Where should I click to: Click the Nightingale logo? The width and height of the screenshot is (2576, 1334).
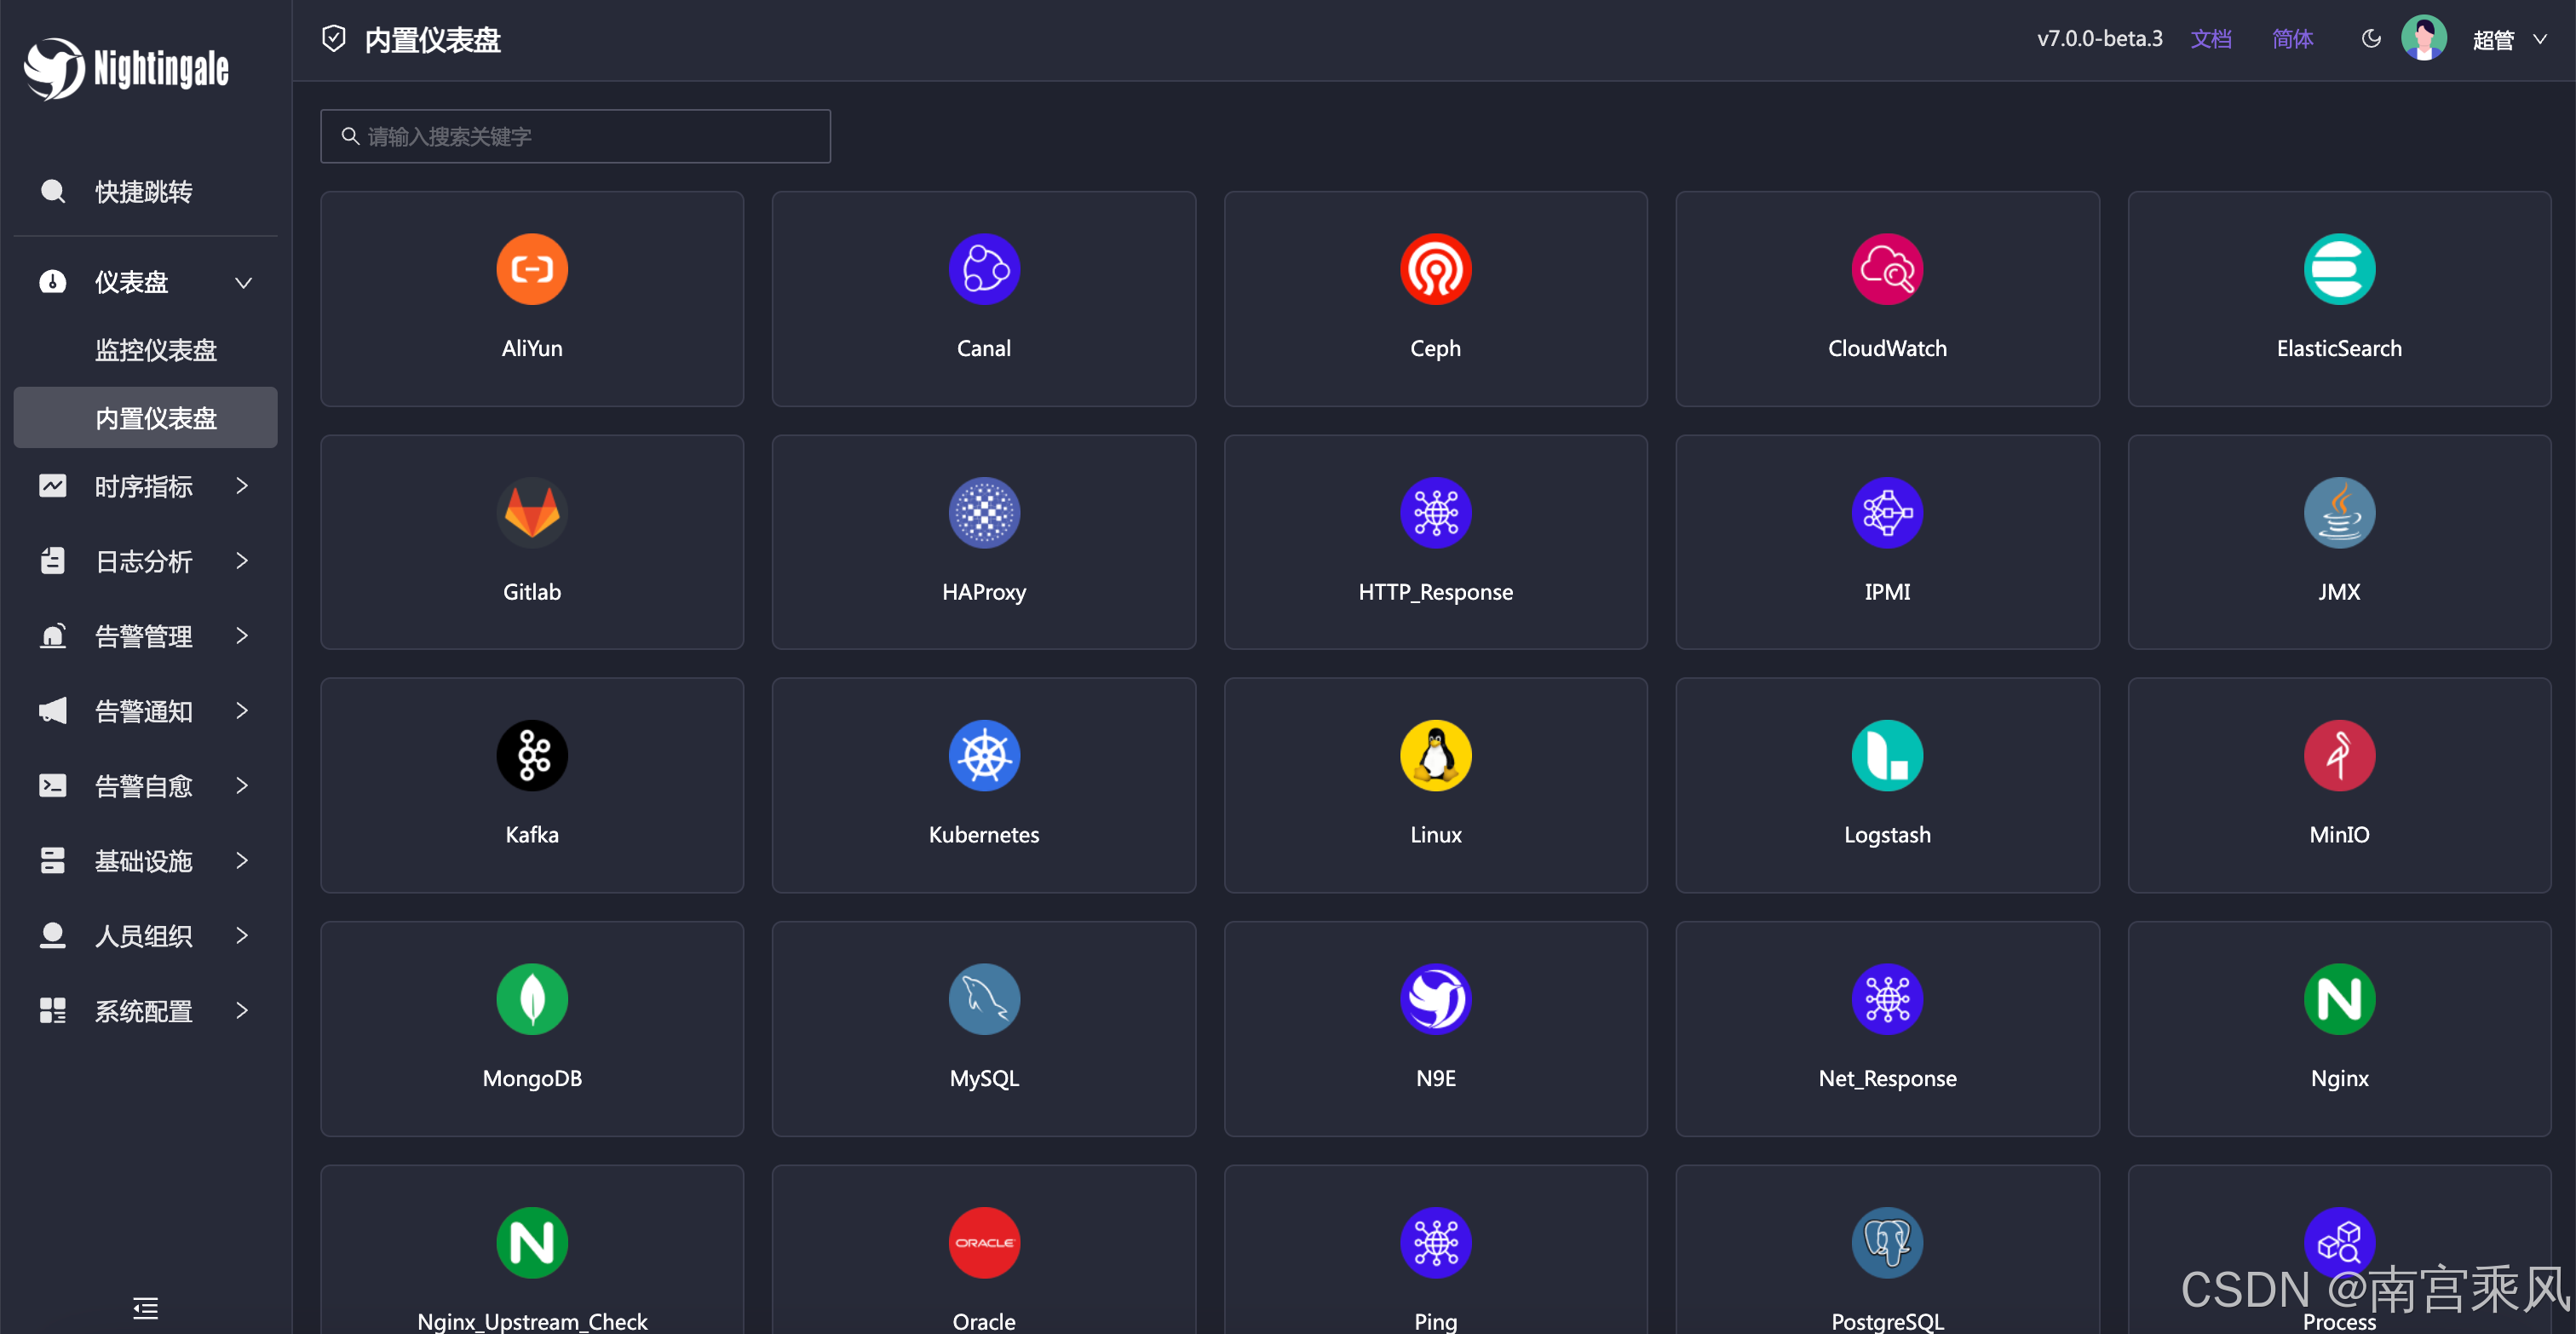127,68
